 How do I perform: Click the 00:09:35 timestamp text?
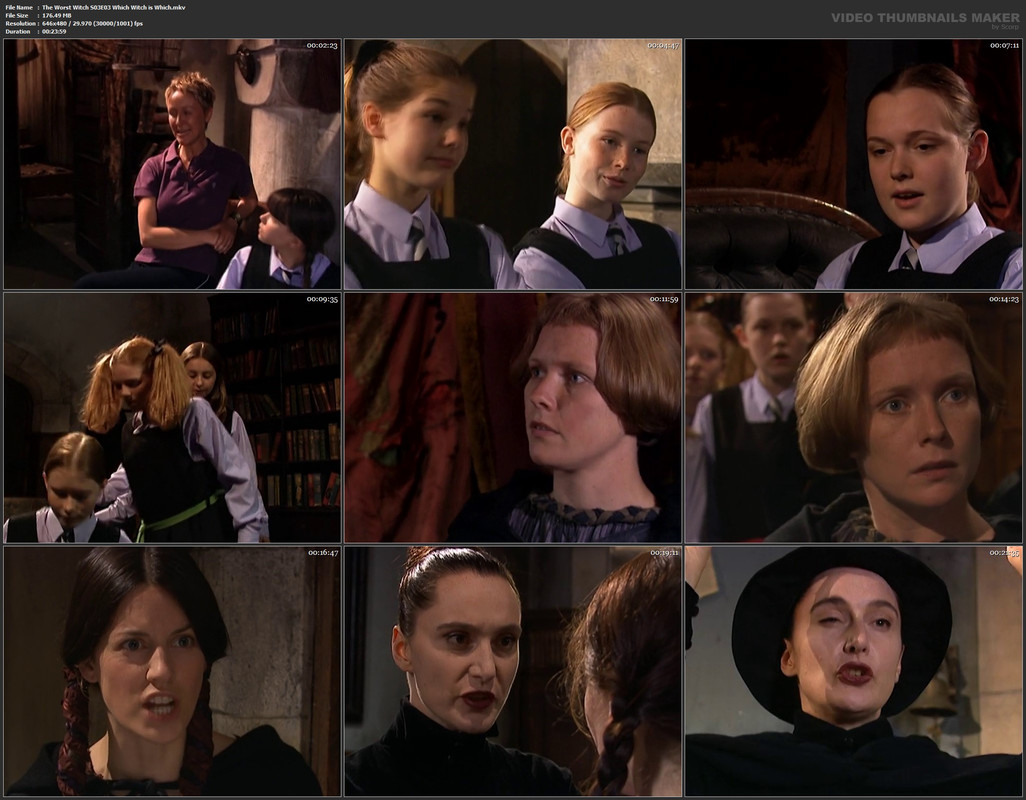(322, 299)
